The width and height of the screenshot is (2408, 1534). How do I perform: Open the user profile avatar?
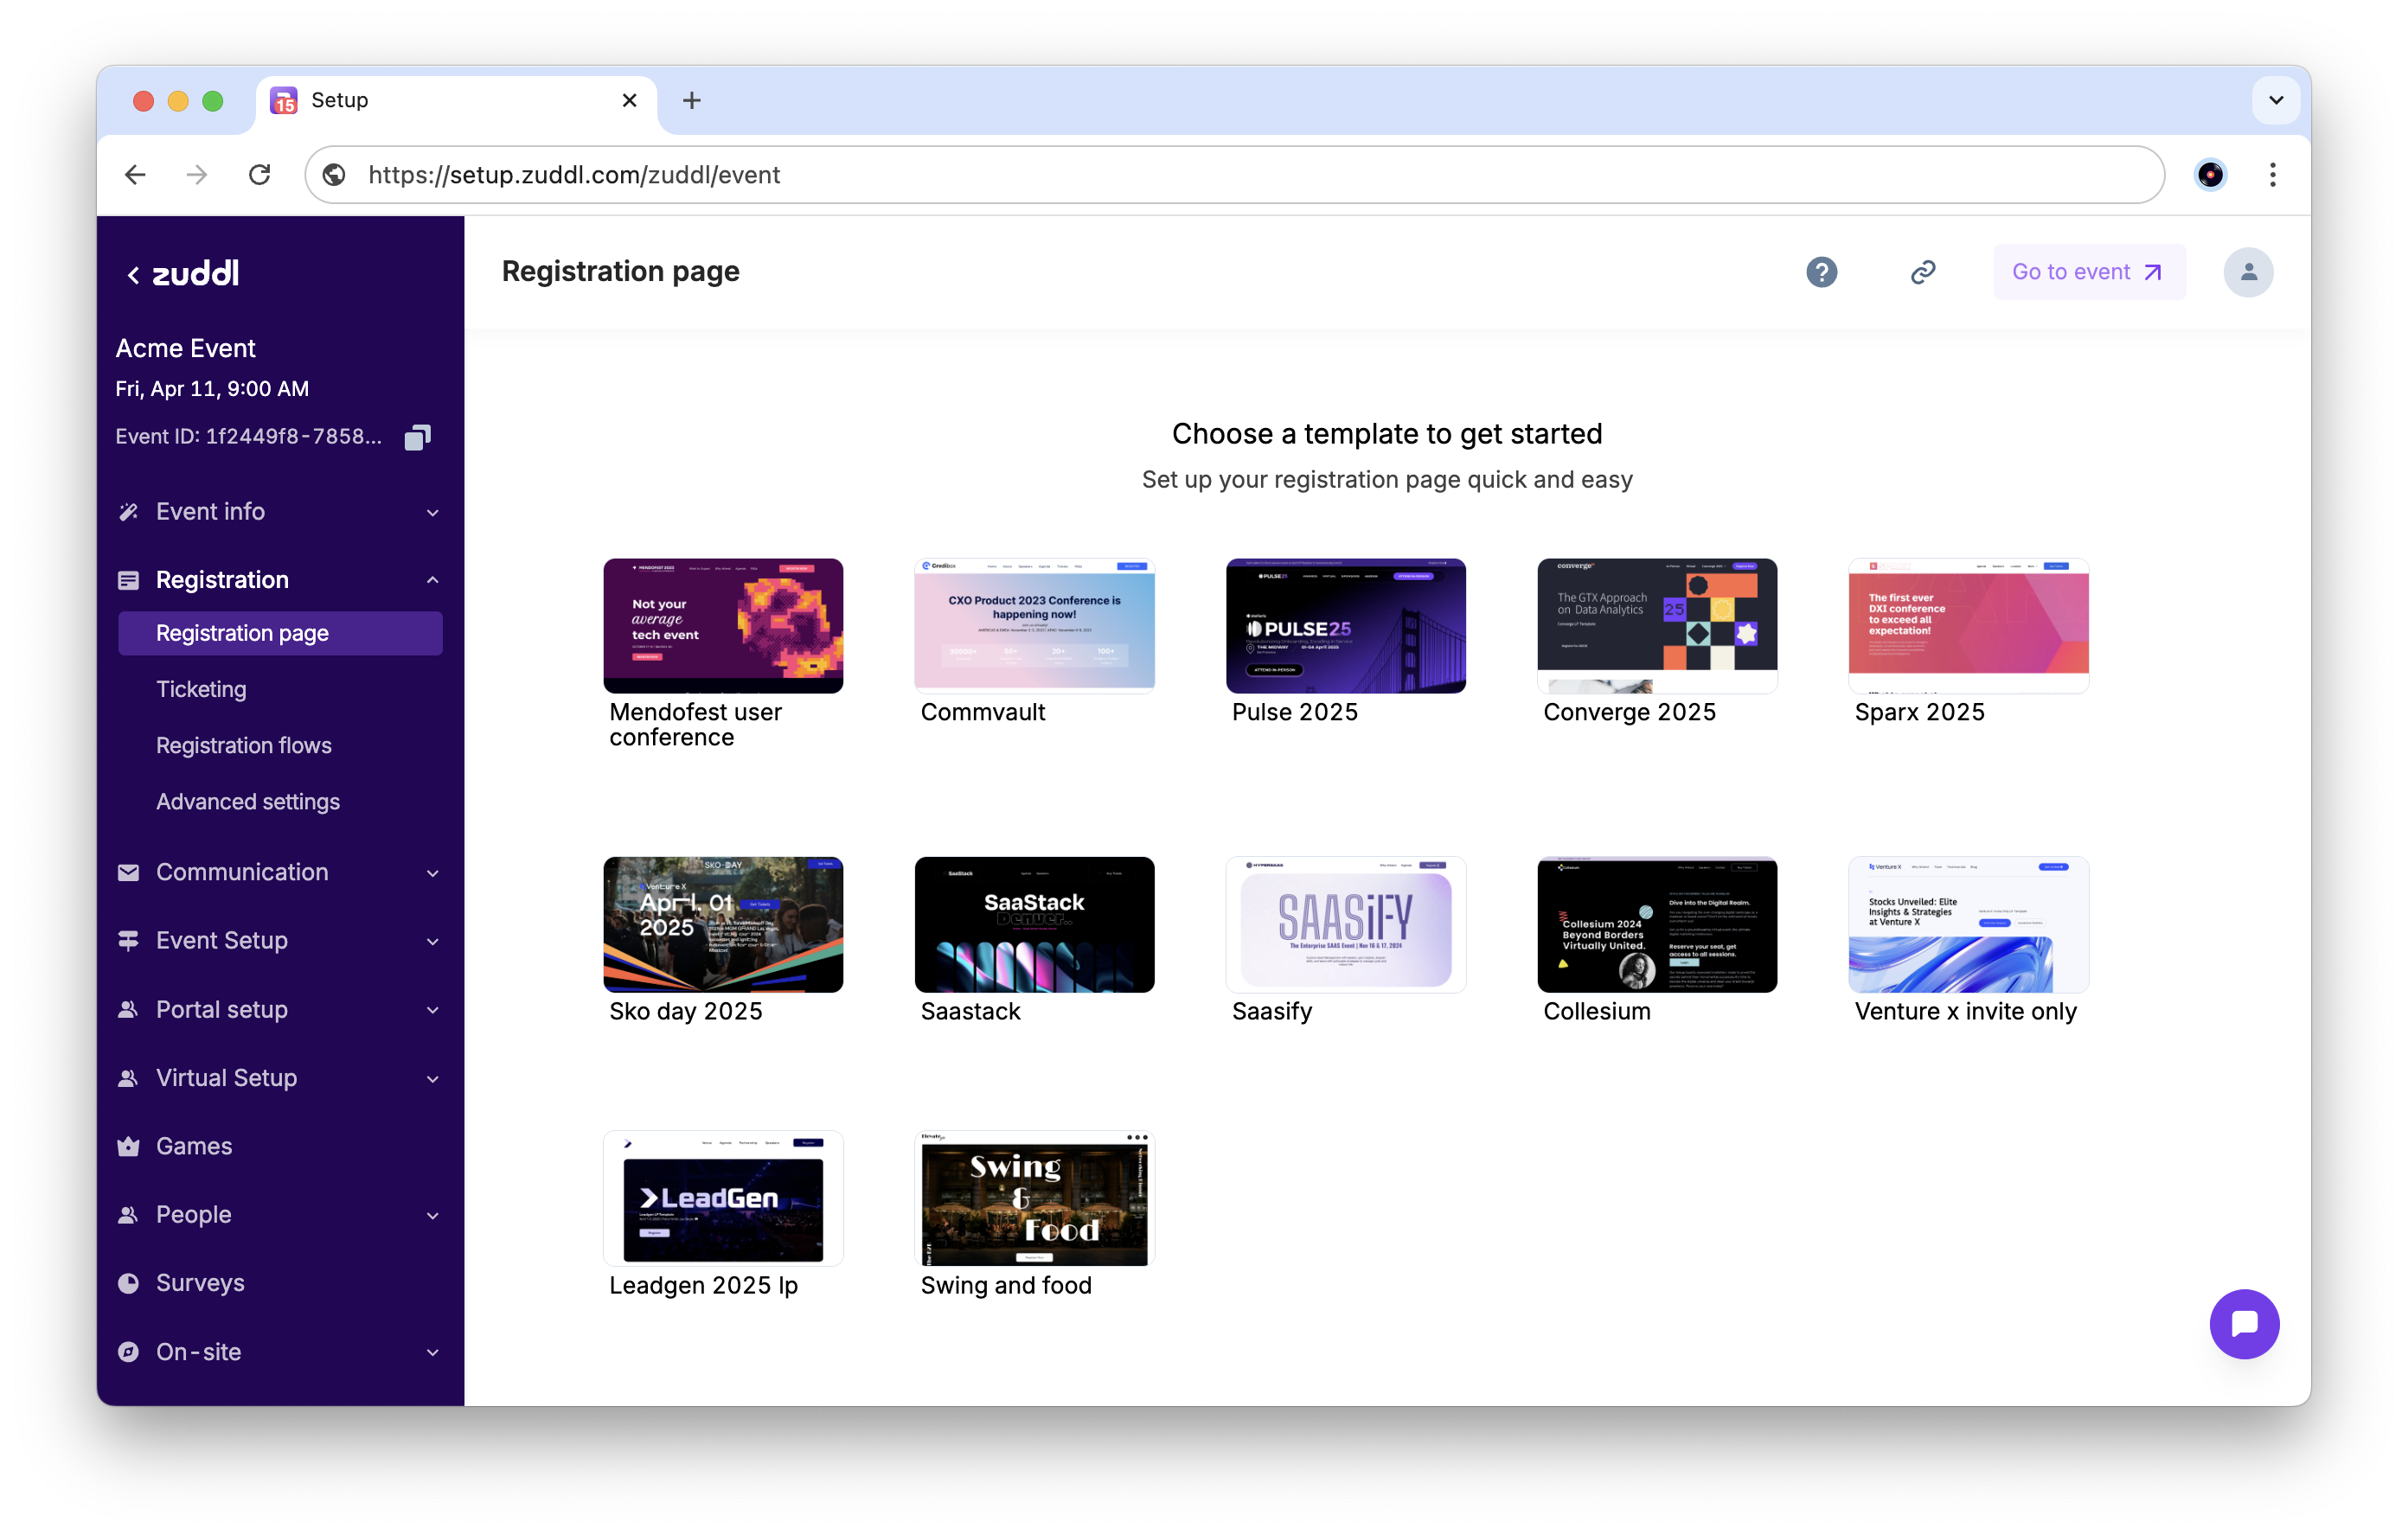(2247, 272)
